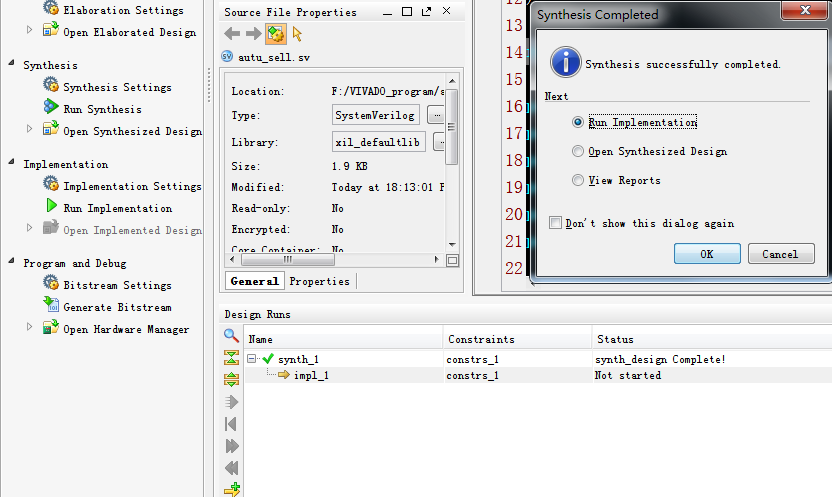This screenshot has height=497, width=832.
Task: Minimize Source File Properties panel
Action: point(387,12)
